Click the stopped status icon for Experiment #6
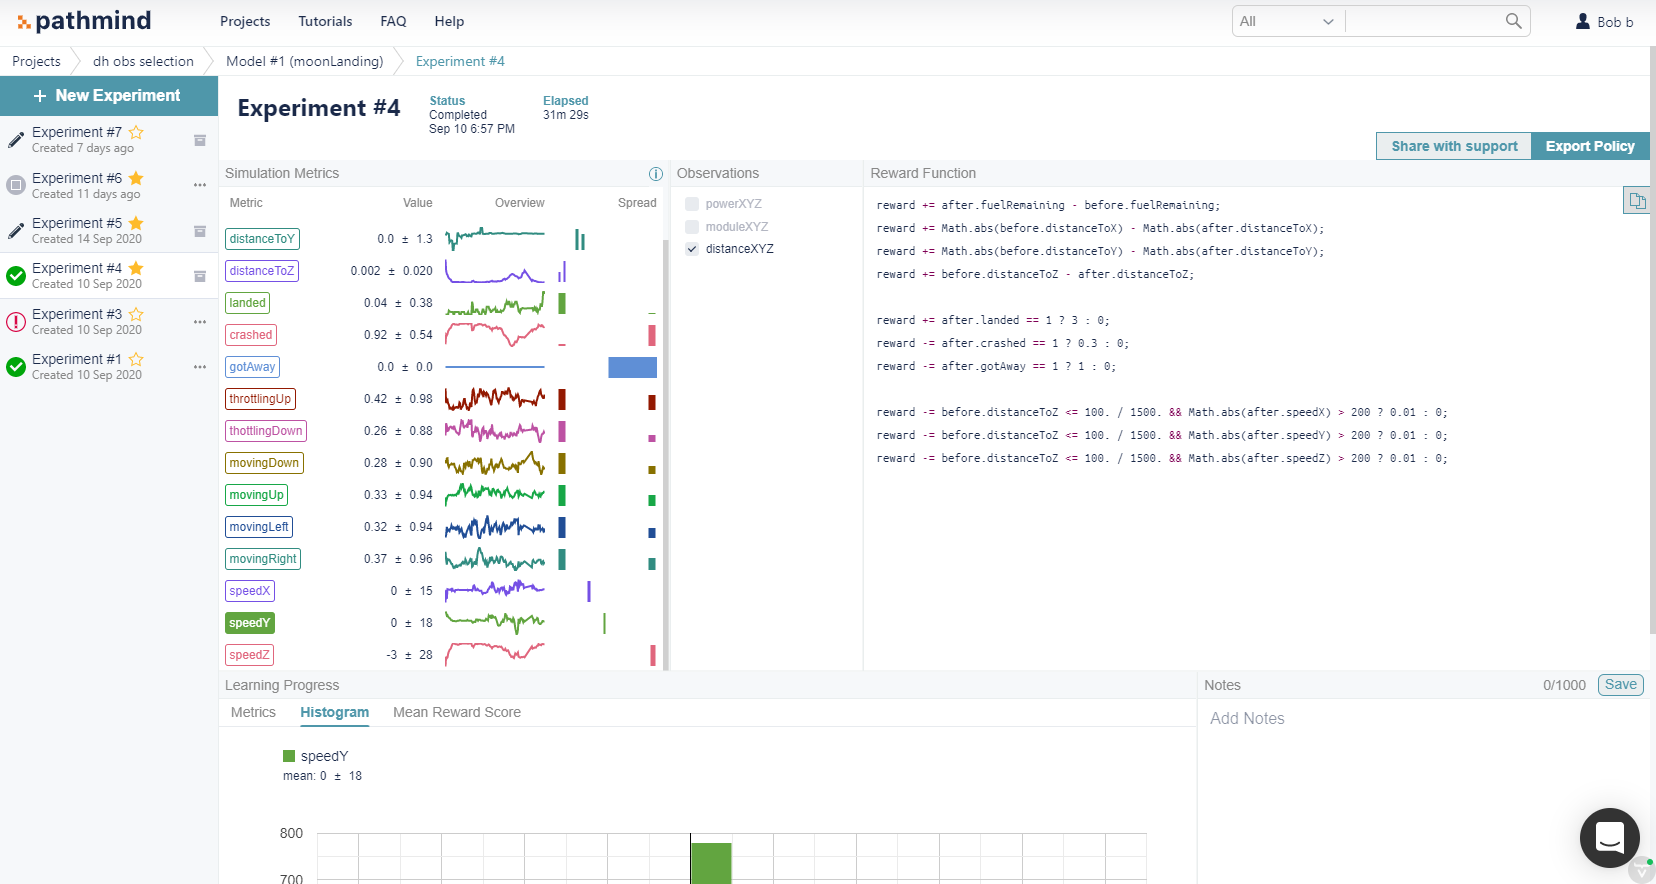 coord(16,185)
